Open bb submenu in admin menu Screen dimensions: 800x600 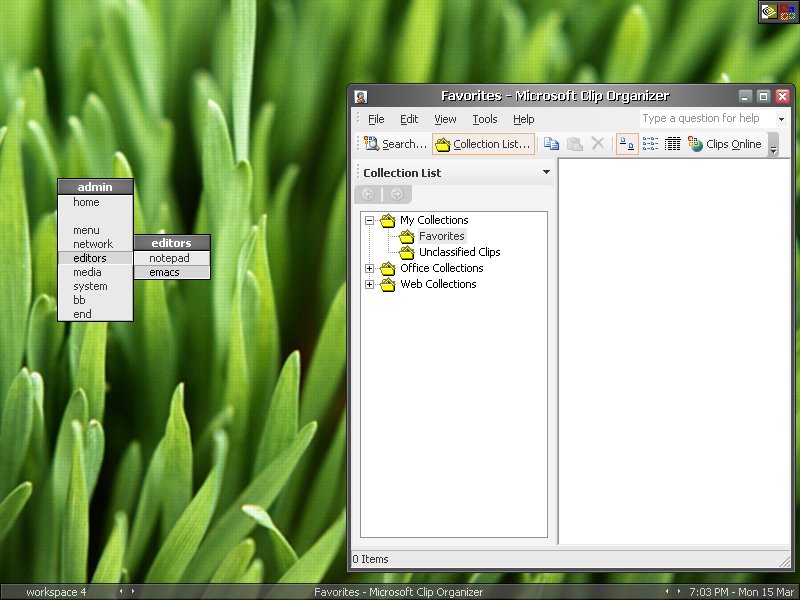95,299
